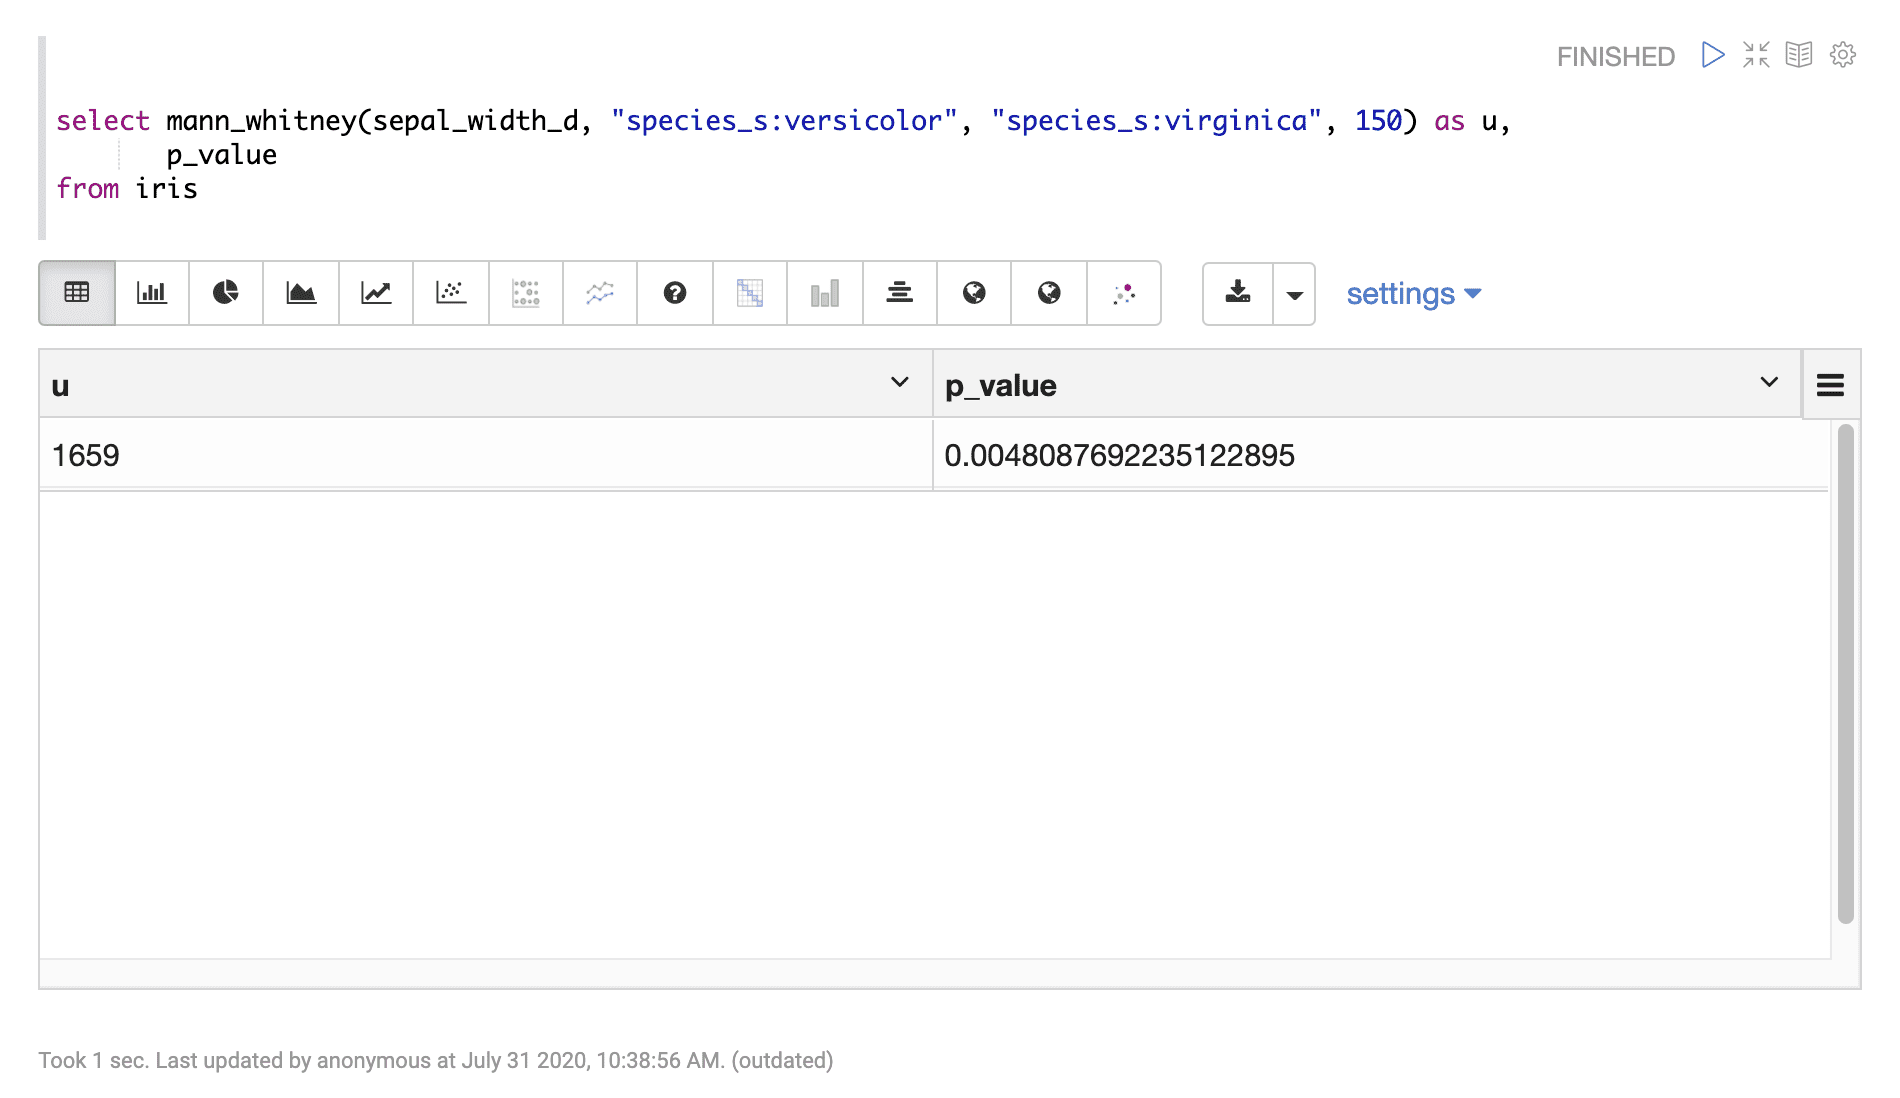1900x1098 pixels.
Task: Open paragraph settings gear icon
Action: coord(1843,55)
